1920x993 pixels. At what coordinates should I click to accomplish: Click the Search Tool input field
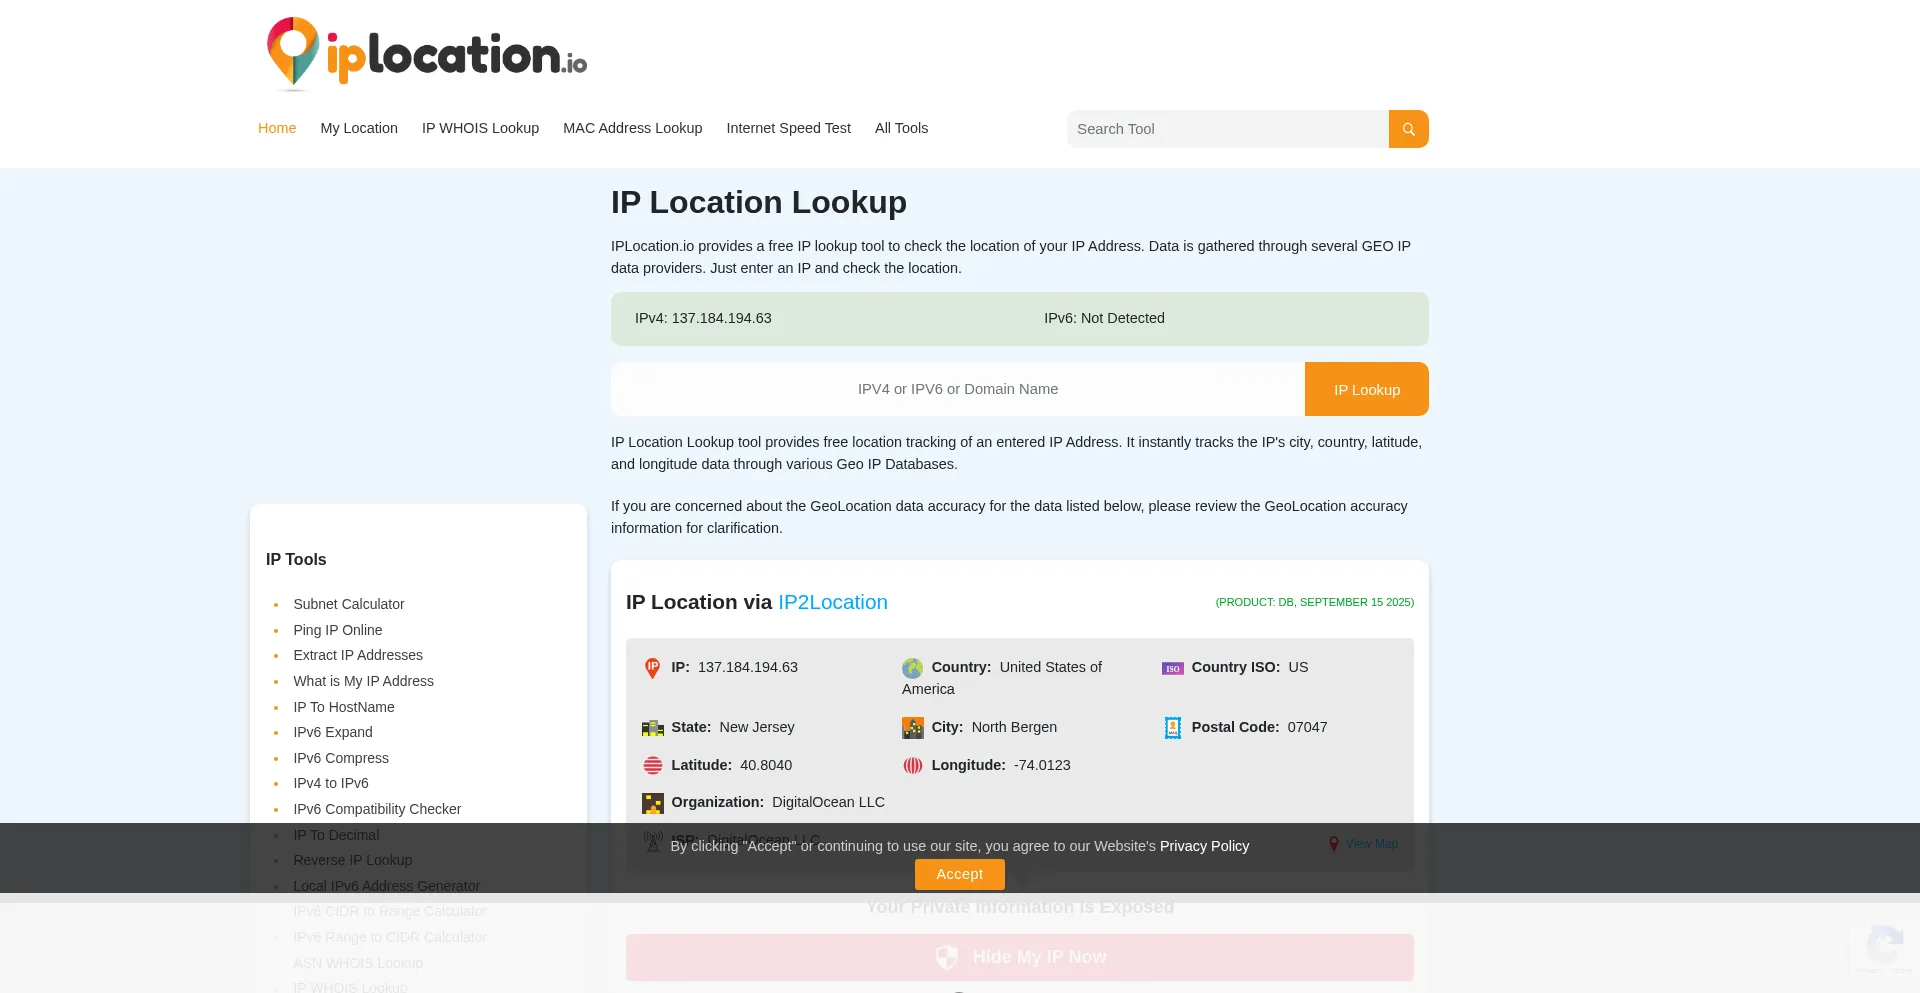pyautogui.click(x=1227, y=129)
